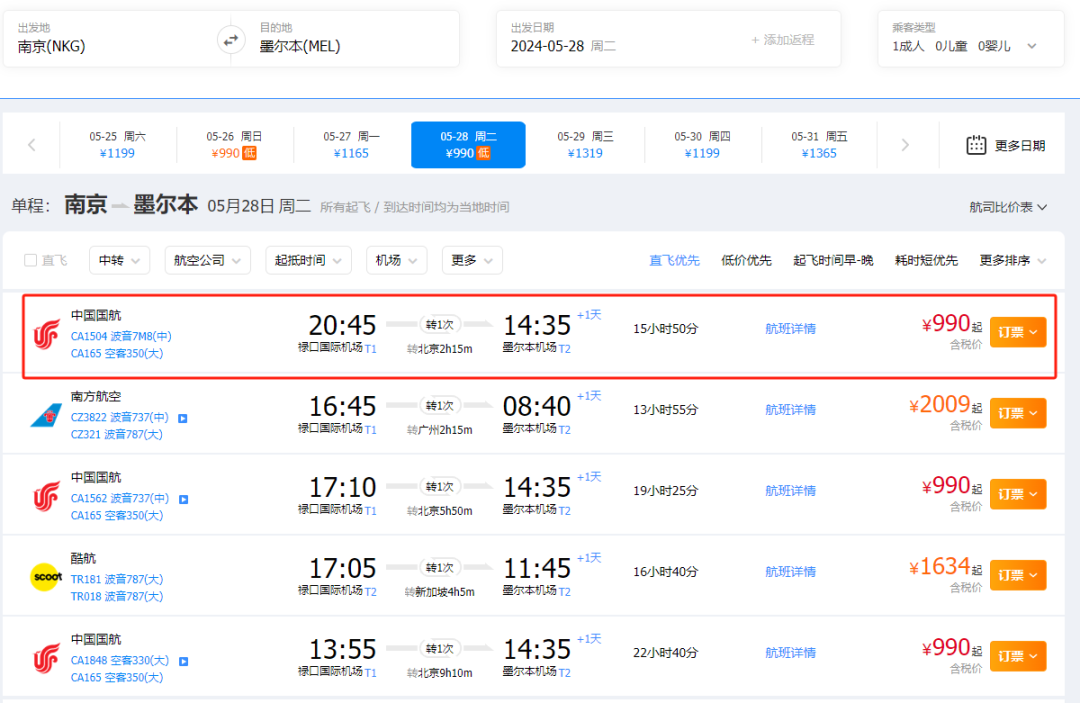The width and height of the screenshot is (1080, 703).
Task: Go to next week of dates arrow
Action: (x=905, y=145)
